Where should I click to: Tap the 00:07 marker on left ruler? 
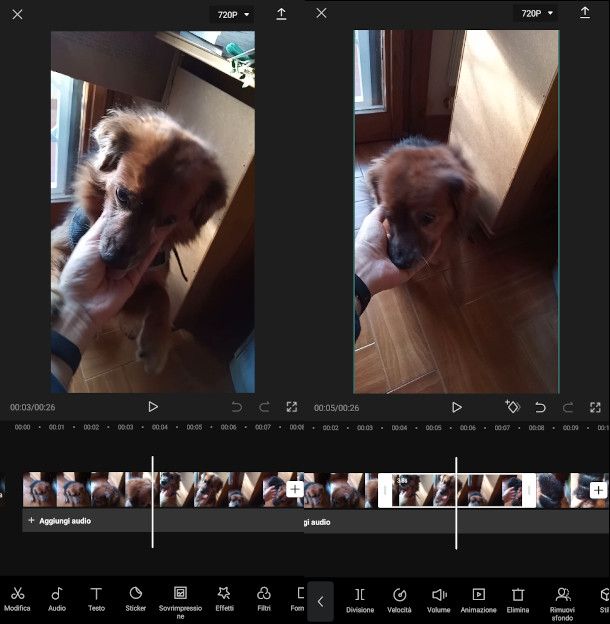click(x=263, y=427)
